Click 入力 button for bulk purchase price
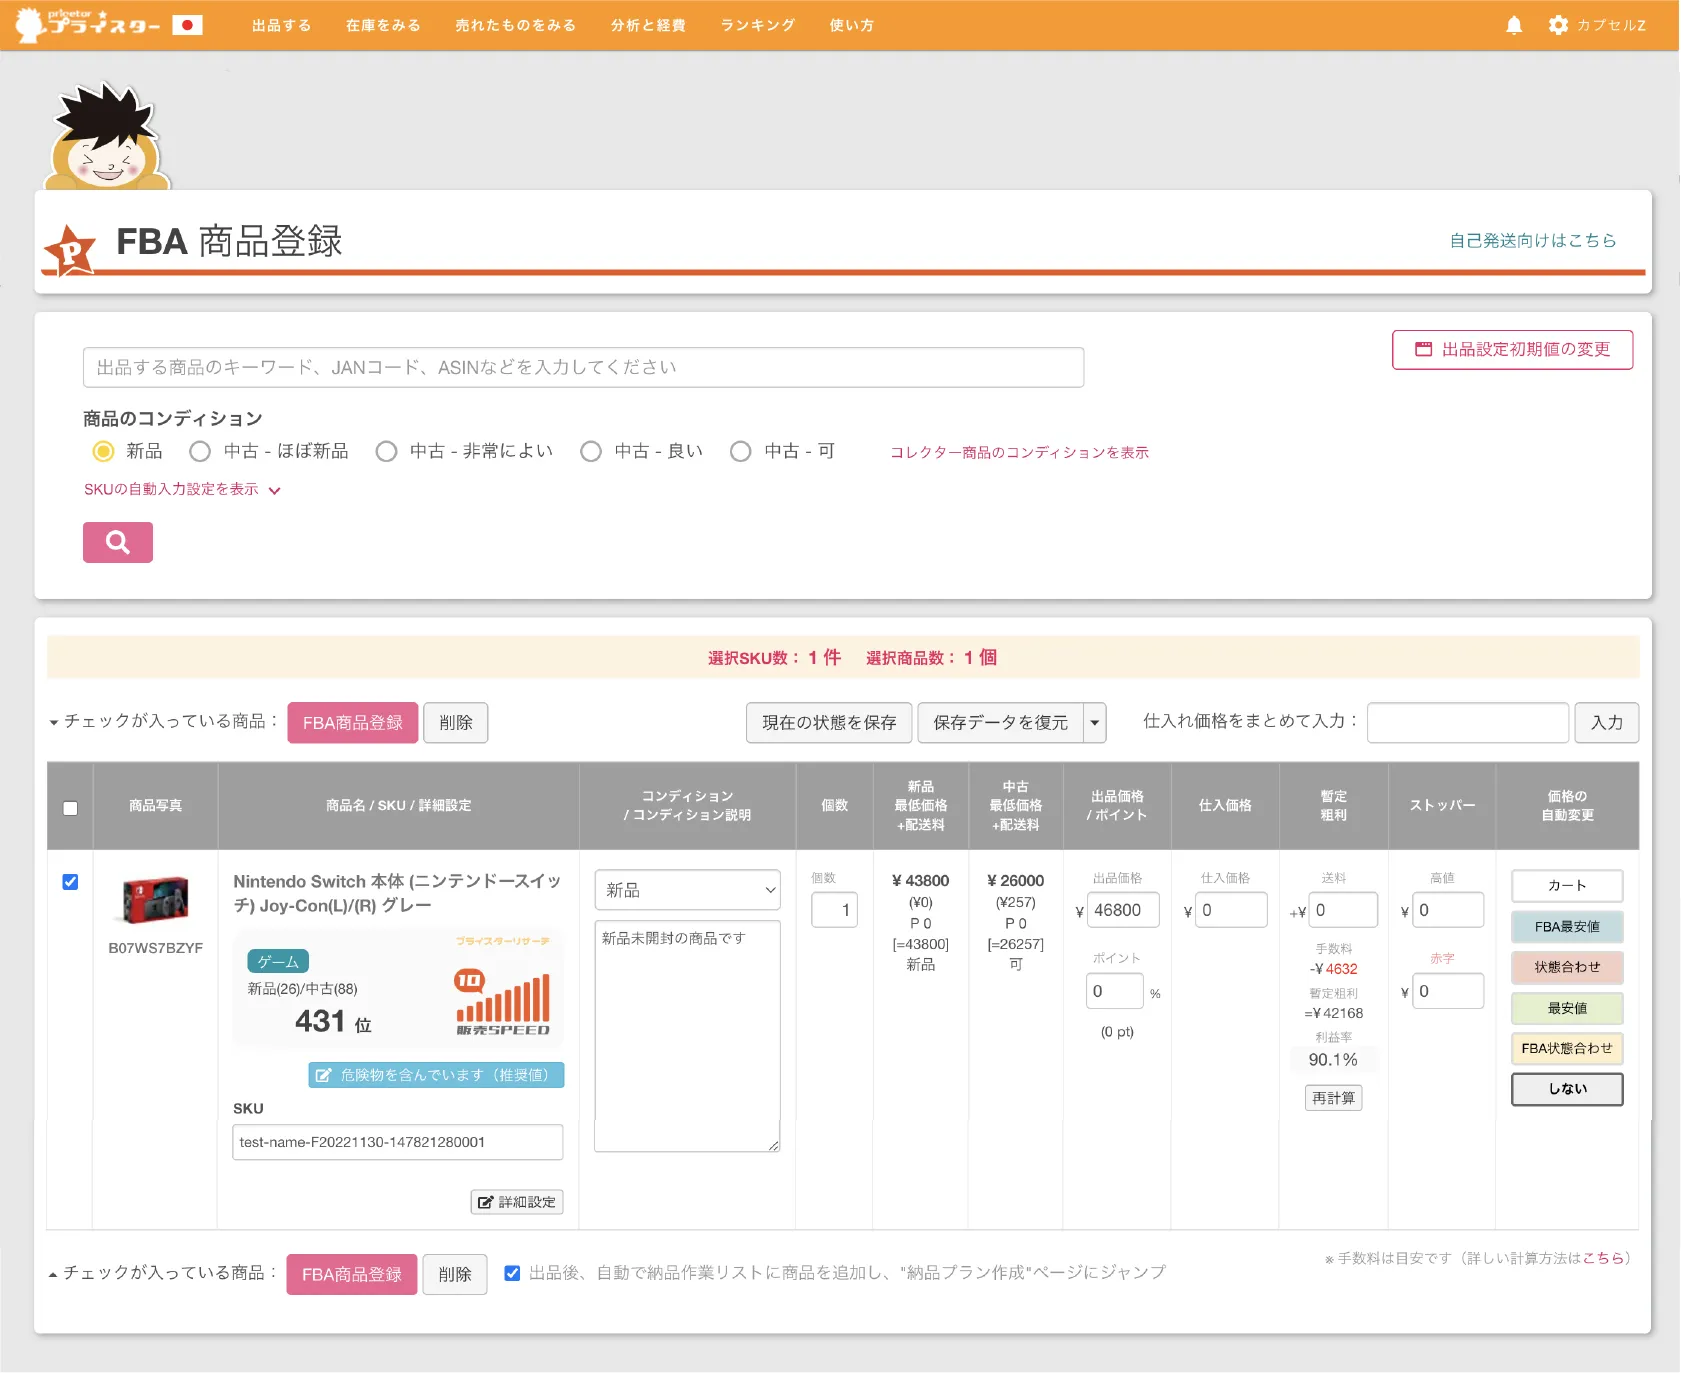This screenshot has width=1681, height=1373. coord(1607,722)
